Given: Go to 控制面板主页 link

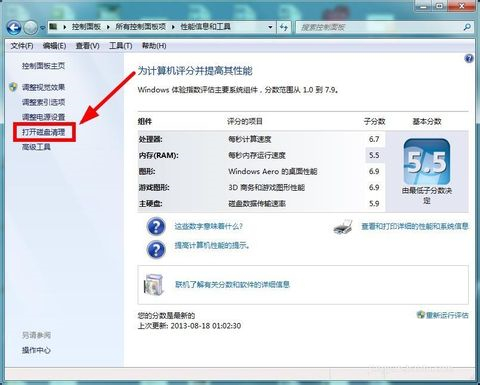Looking at the screenshot, I should 43,66.
